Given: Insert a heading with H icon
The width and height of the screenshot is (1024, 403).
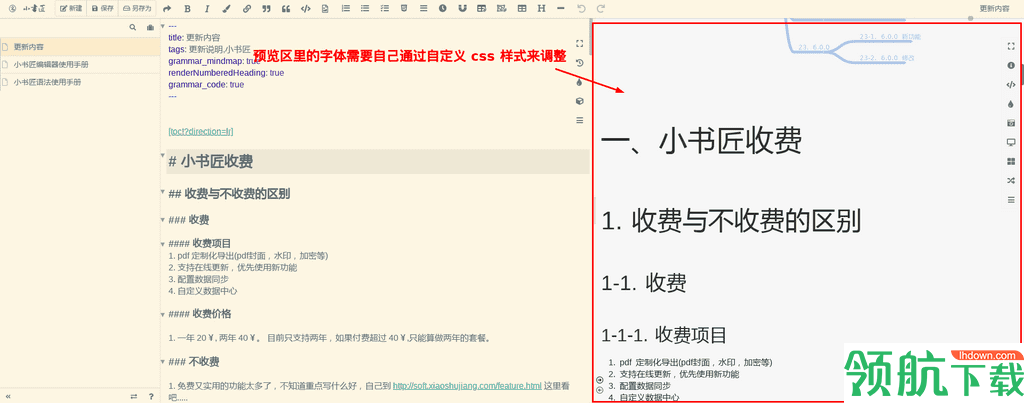Looking at the screenshot, I should coord(541,8).
